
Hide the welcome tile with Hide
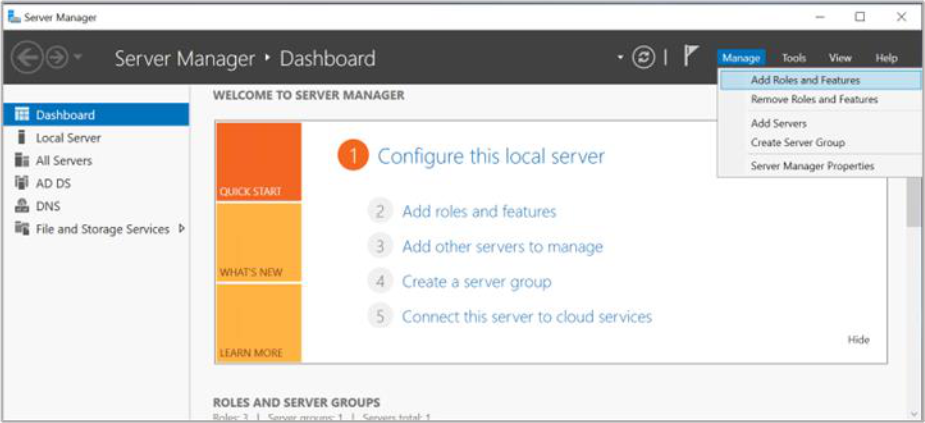click(858, 340)
